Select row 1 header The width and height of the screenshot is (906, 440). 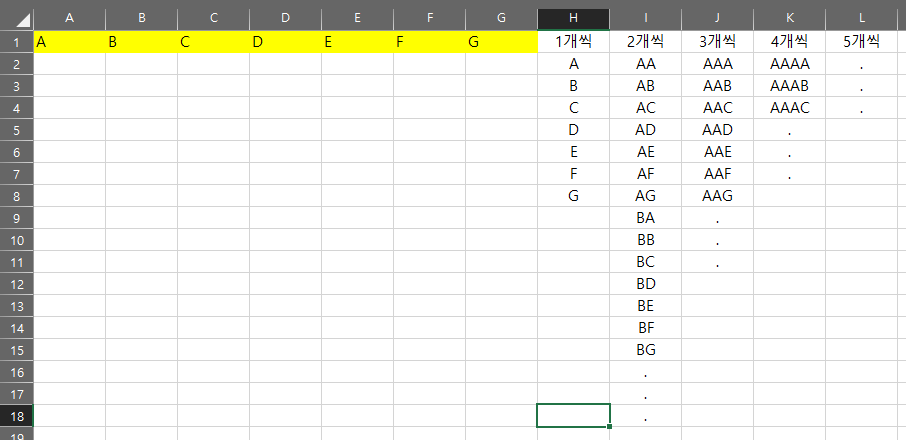[x=17, y=42]
